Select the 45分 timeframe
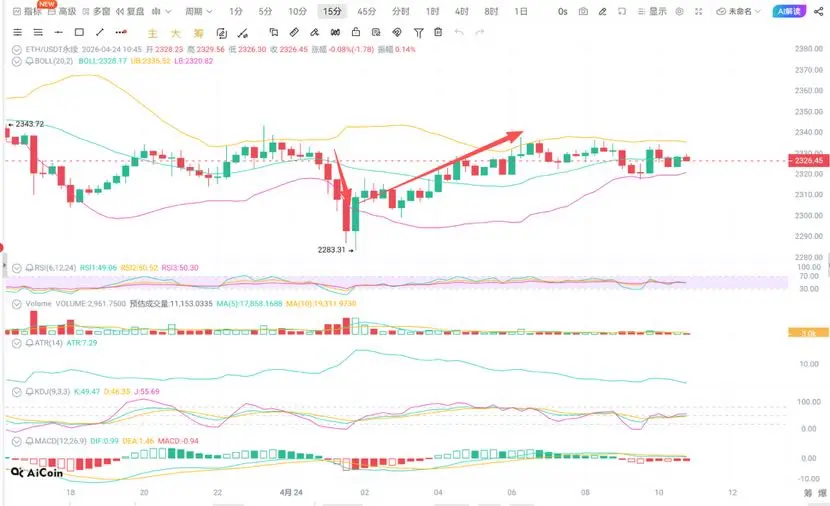The height and width of the screenshot is (506, 830). pyautogui.click(x=366, y=11)
